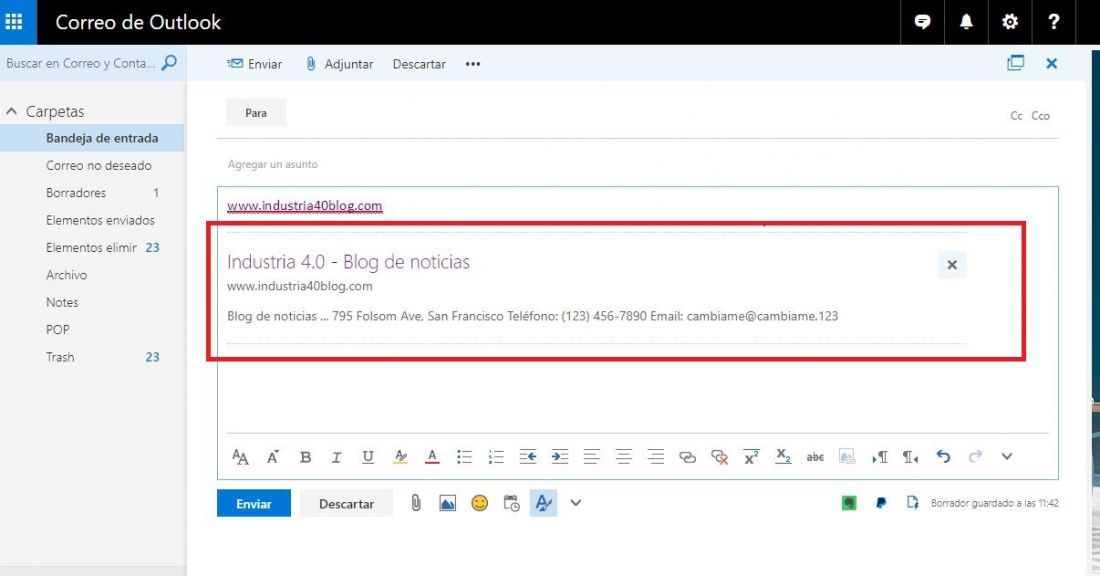Center the text
This screenshot has width=1100, height=576.
tap(623, 457)
